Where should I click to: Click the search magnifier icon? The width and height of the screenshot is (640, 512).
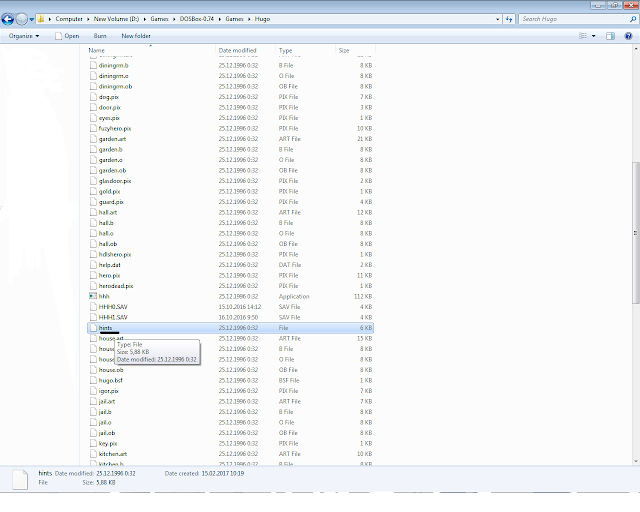[x=633, y=19]
